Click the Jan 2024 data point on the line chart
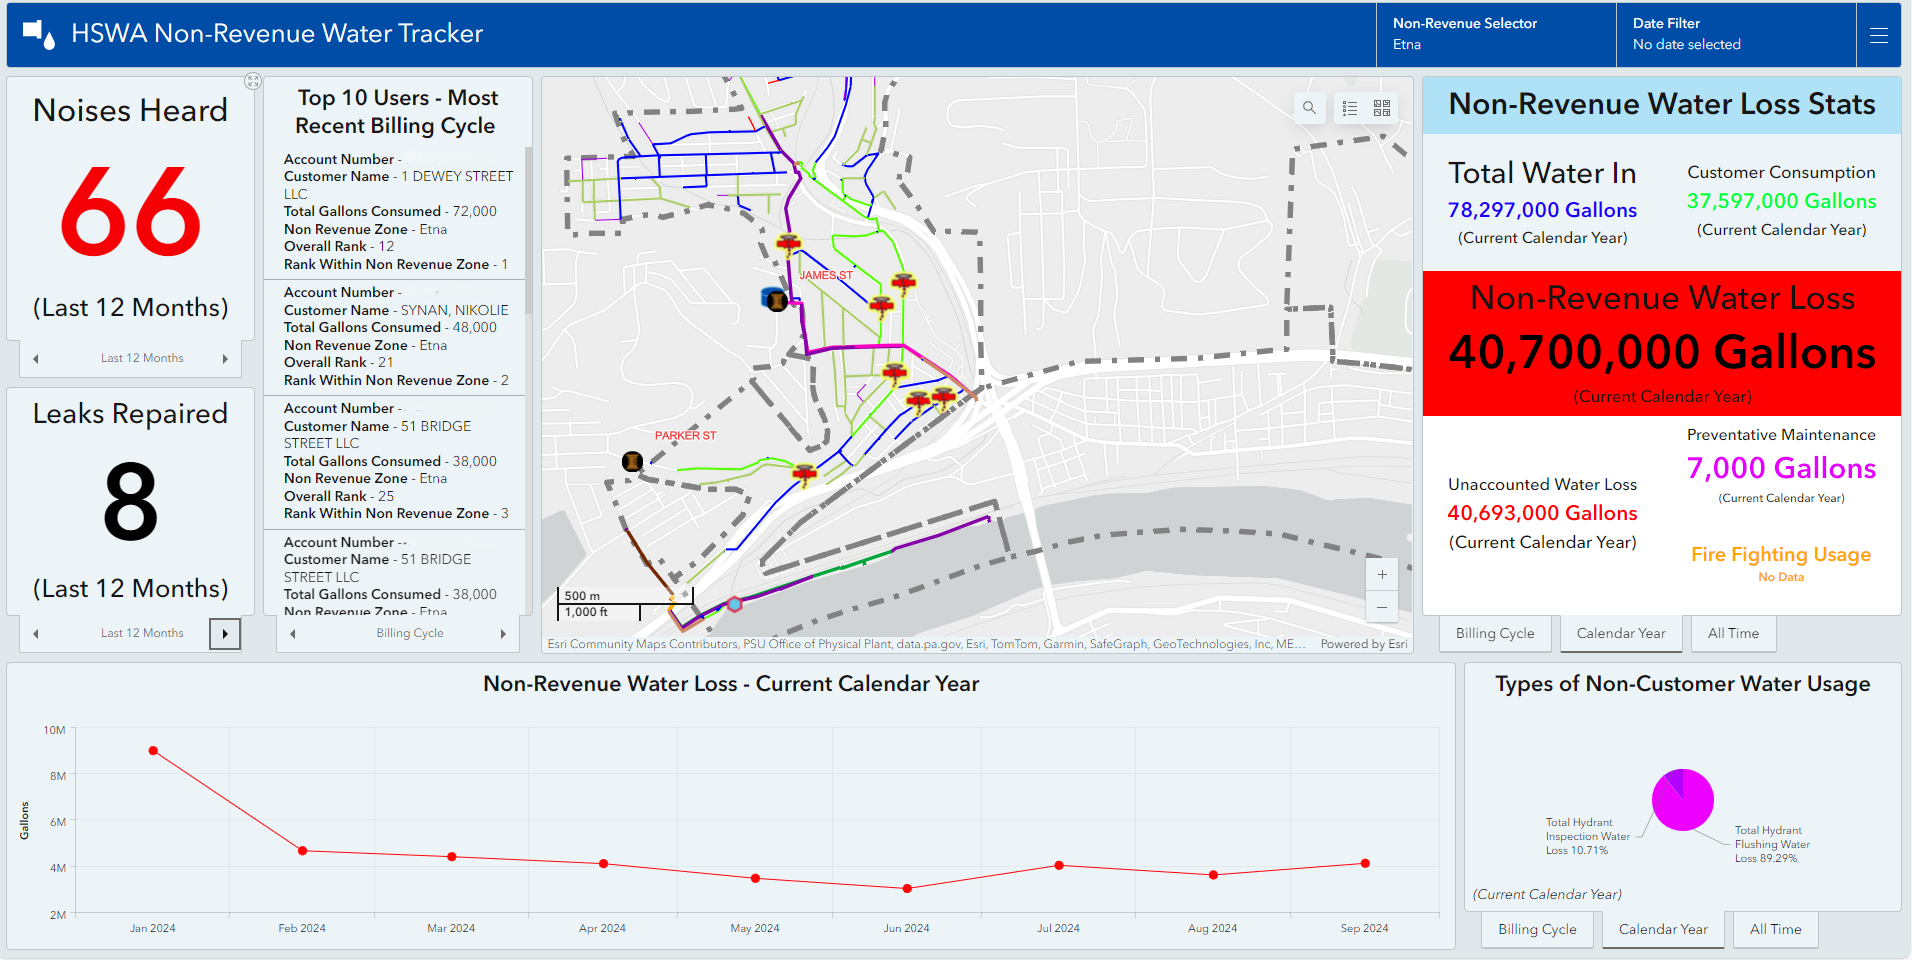Viewport: 1912px width, 960px height. tap(152, 749)
